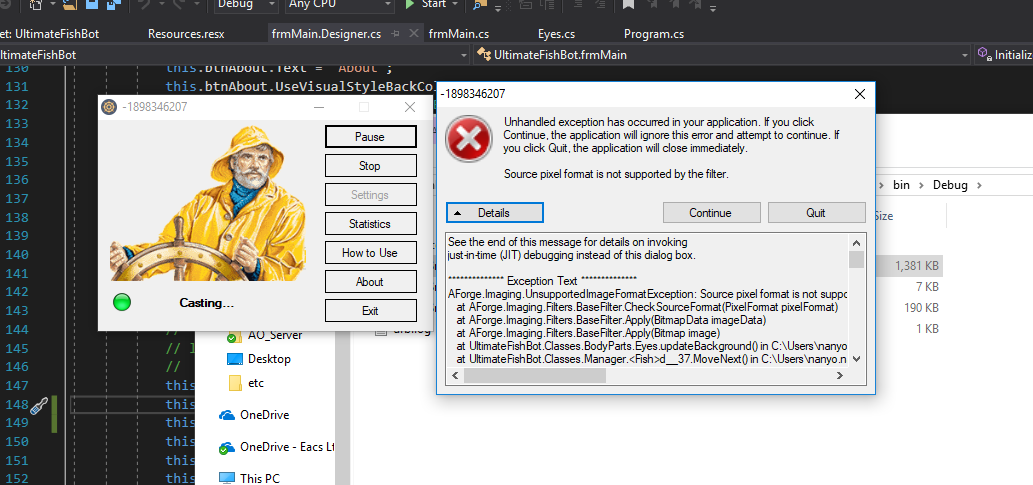Click the green status light beside Casting
This screenshot has height=485, width=1033.
click(x=122, y=302)
